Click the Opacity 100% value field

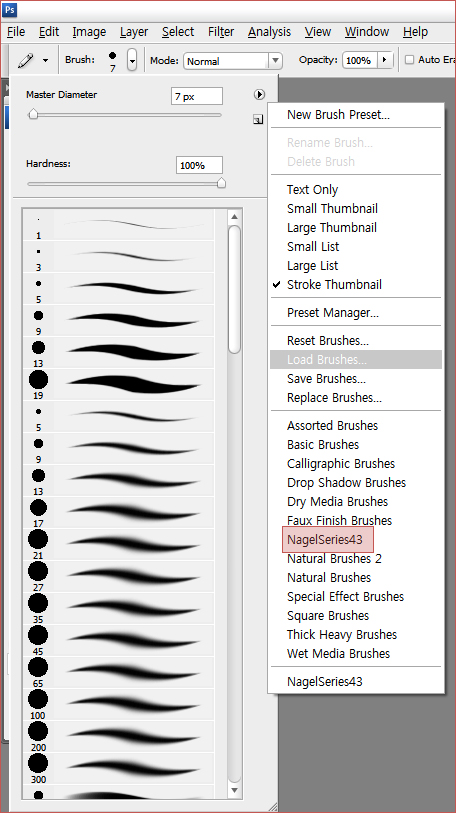[x=359, y=60]
